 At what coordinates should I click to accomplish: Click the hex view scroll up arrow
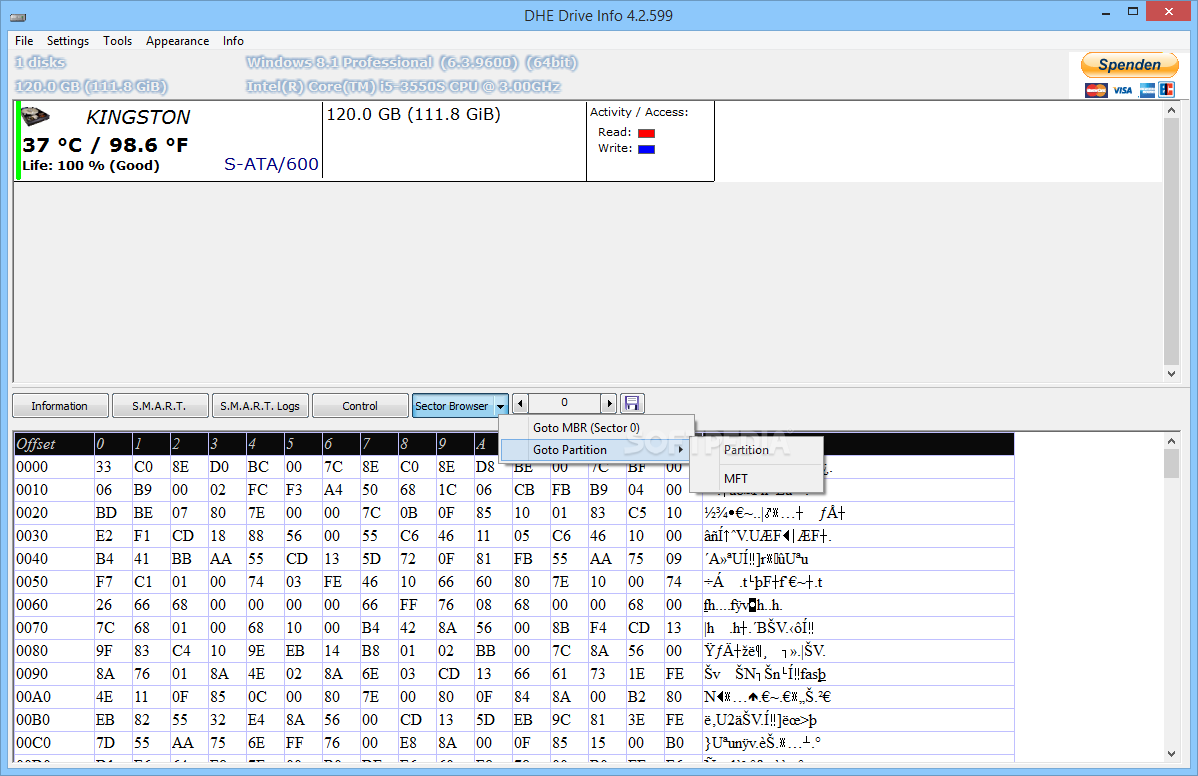1171,441
